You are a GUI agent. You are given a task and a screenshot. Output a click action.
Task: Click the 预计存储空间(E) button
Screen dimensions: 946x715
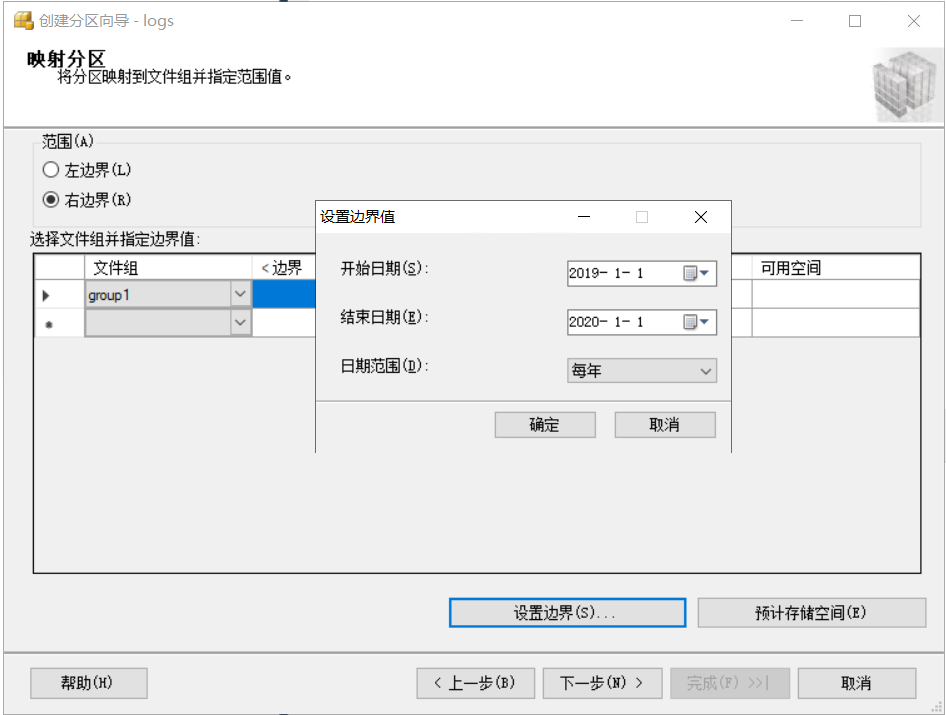[811, 613]
